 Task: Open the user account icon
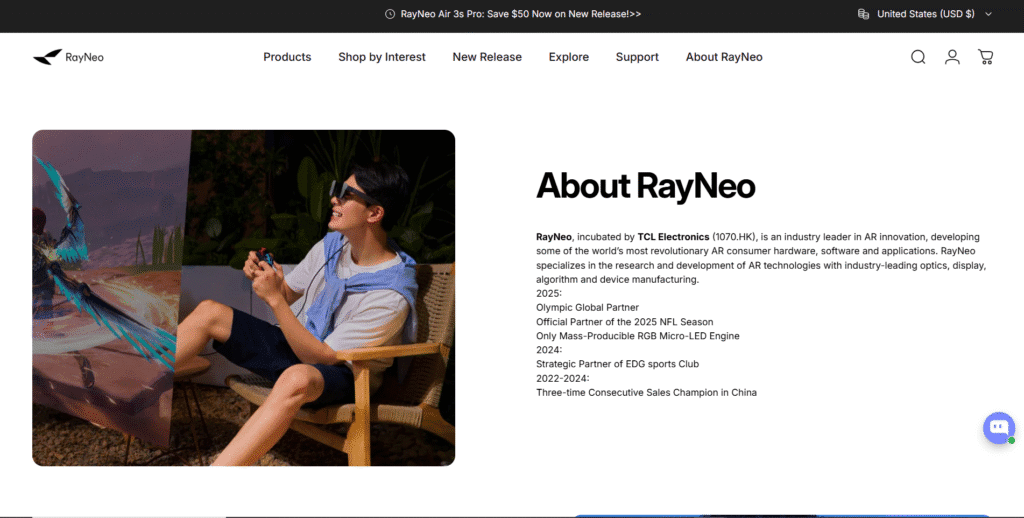(952, 57)
